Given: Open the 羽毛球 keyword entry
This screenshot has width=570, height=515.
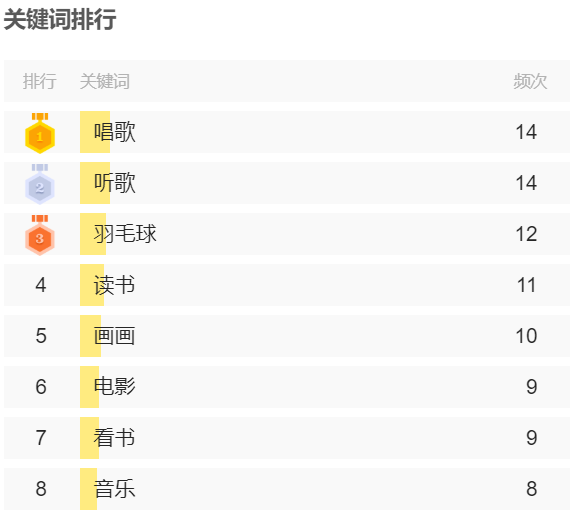Looking at the screenshot, I should click(125, 234).
